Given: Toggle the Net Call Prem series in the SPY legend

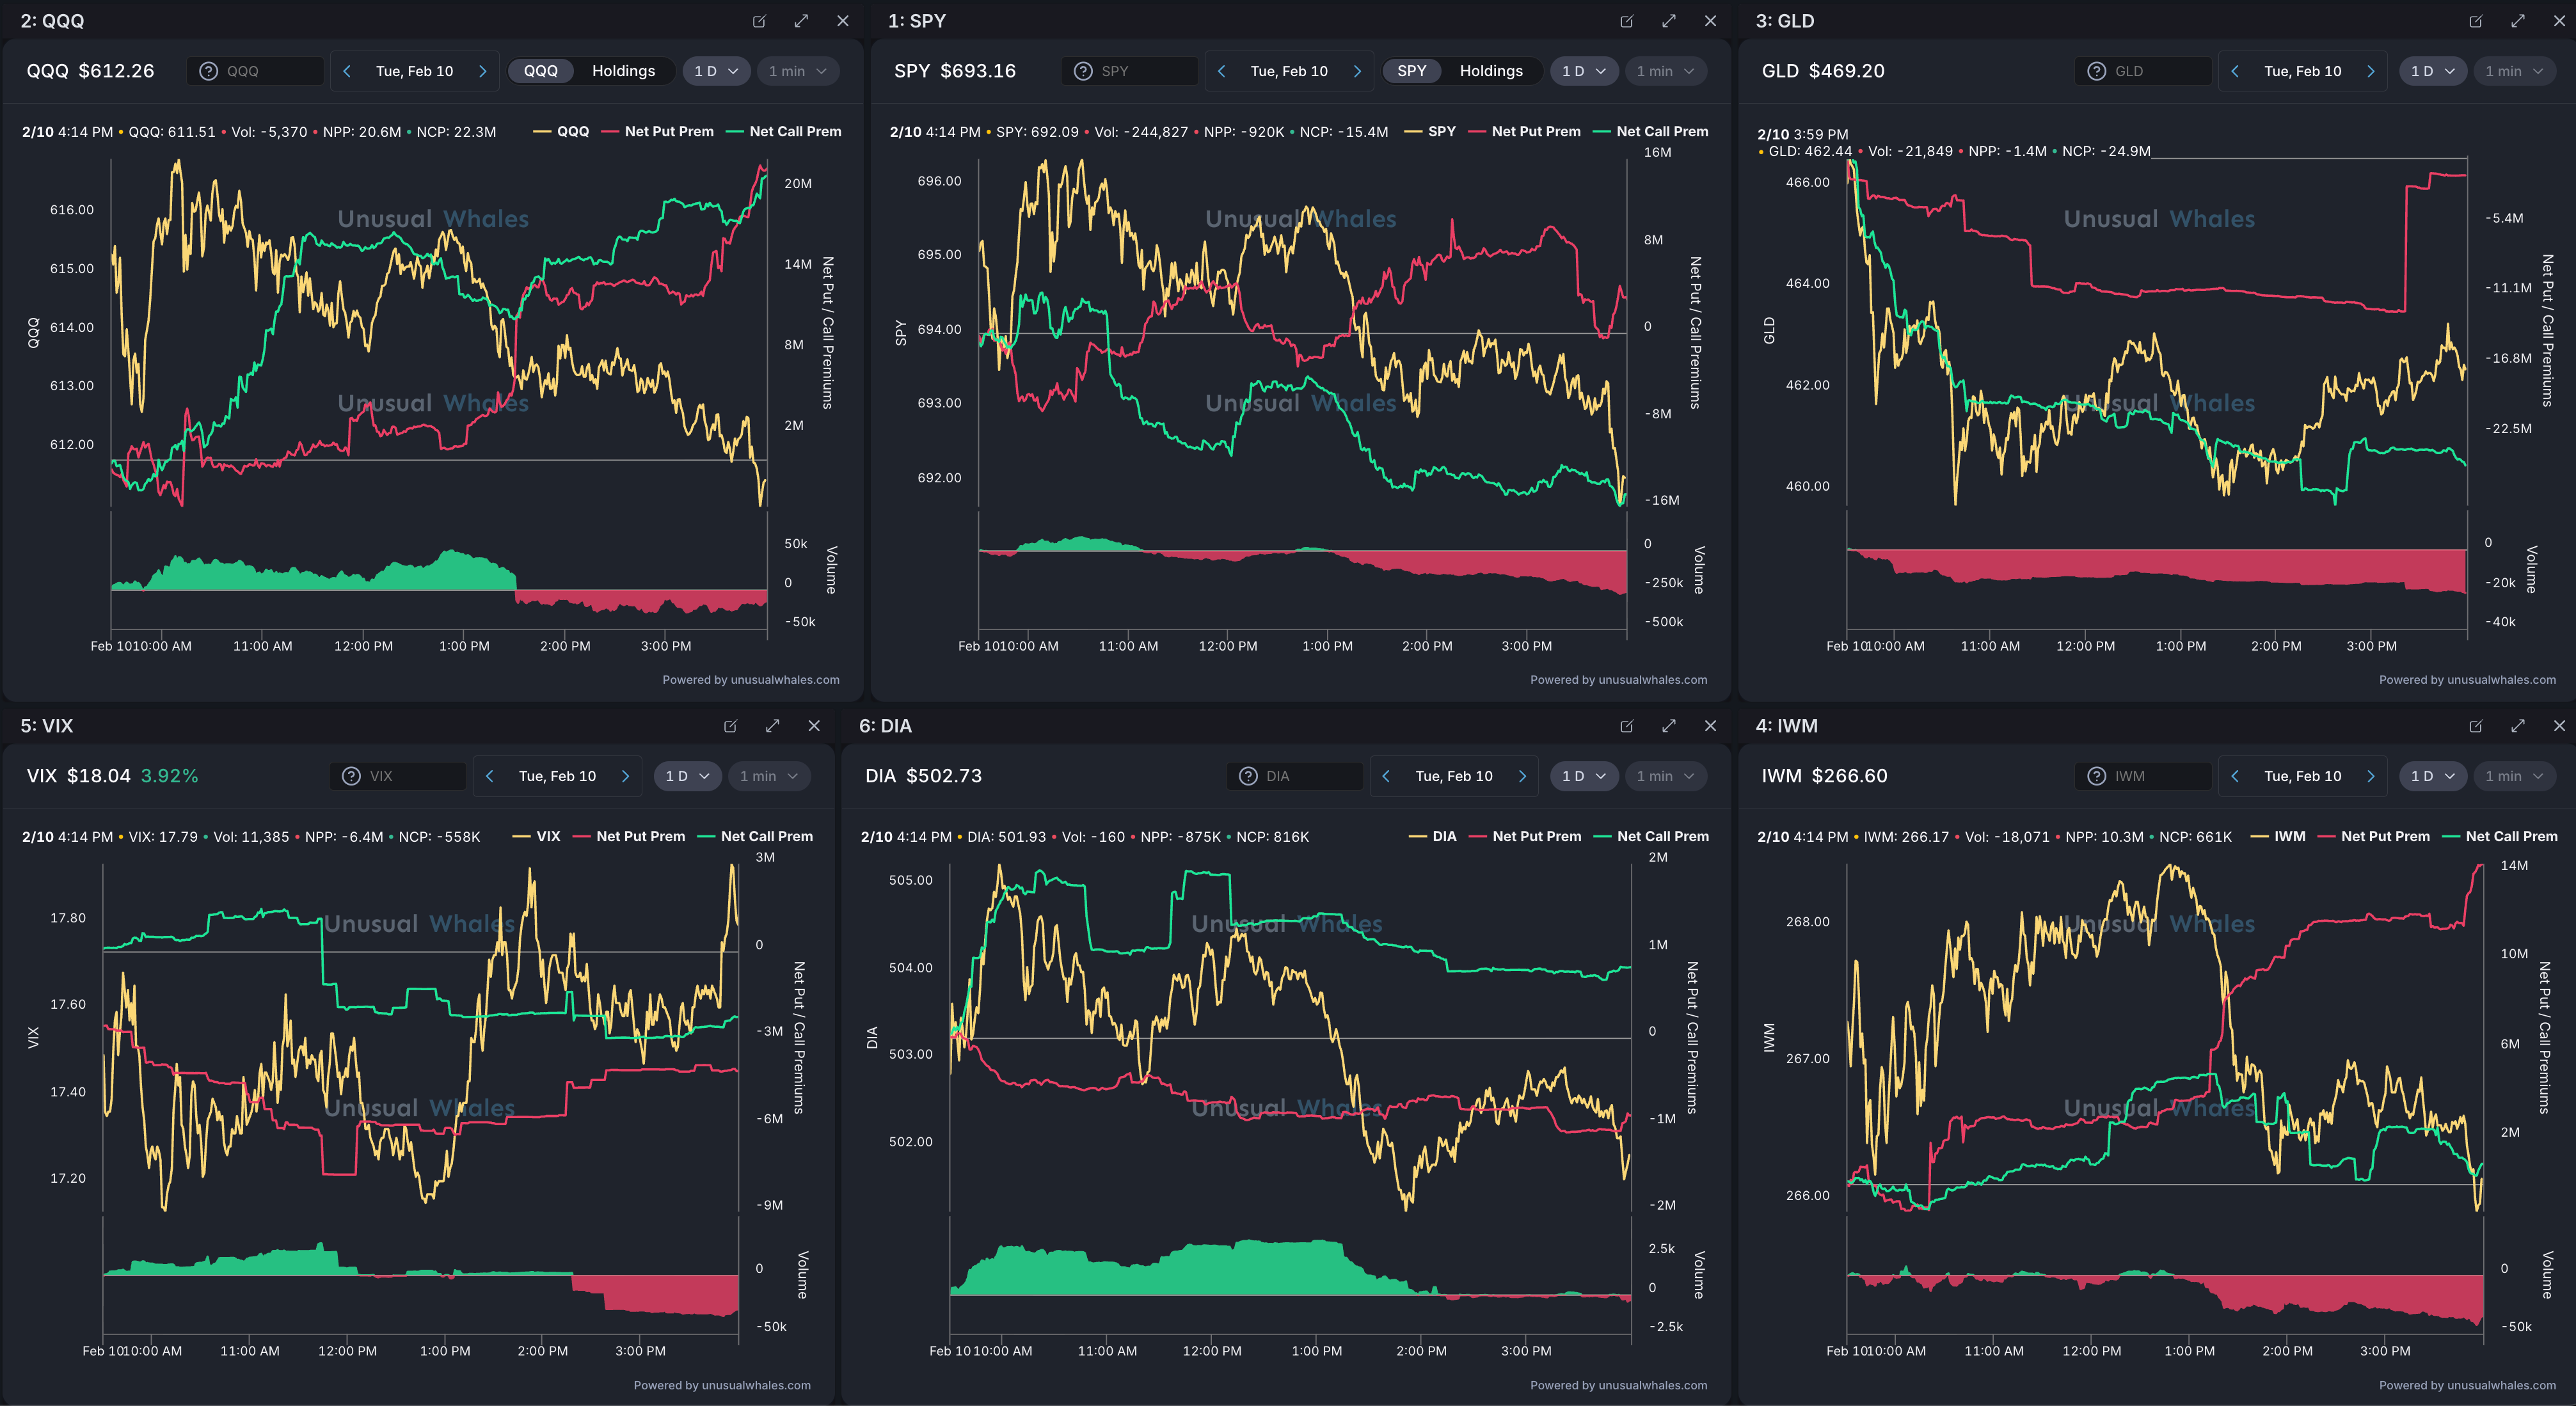Looking at the screenshot, I should coord(1661,131).
